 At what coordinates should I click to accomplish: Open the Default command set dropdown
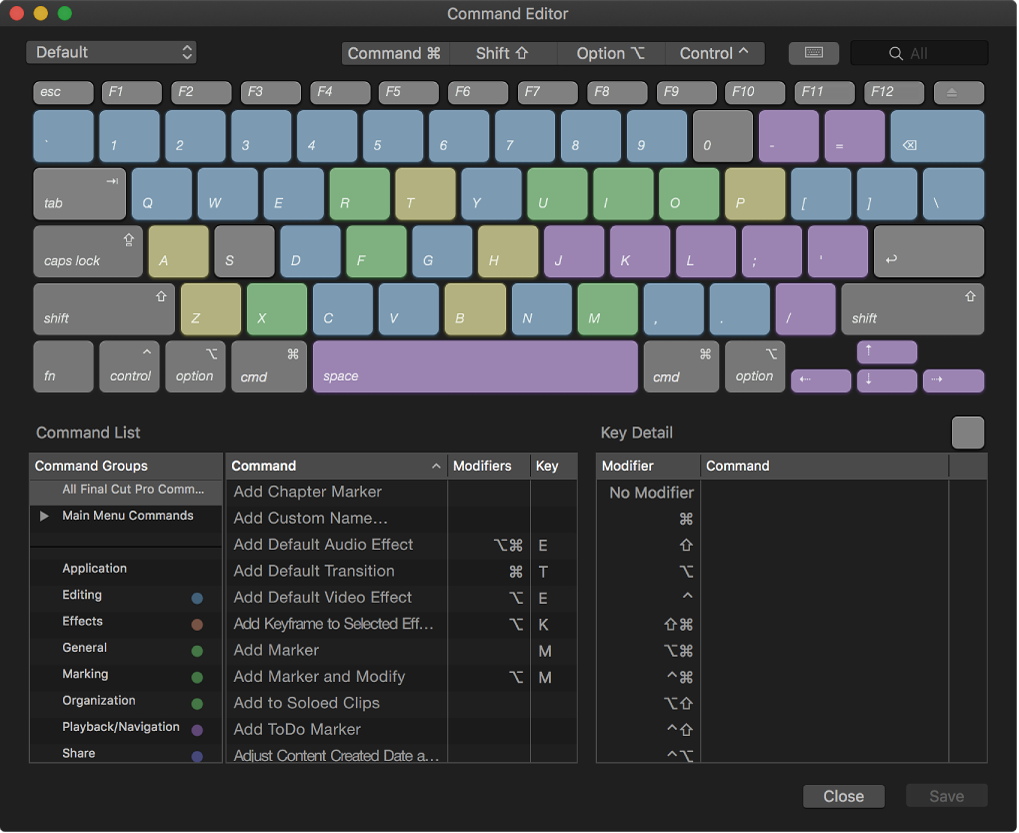pos(110,50)
